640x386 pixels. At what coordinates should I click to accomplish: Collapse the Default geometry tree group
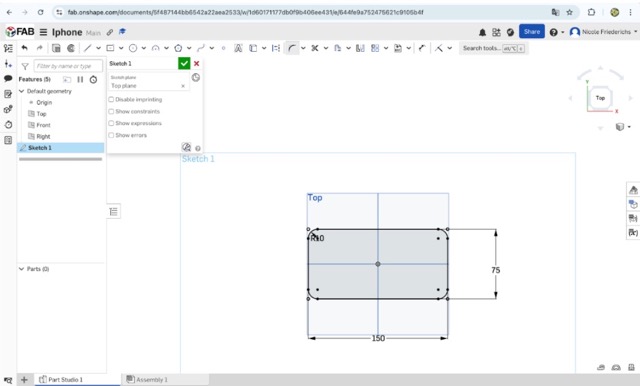pos(22,91)
